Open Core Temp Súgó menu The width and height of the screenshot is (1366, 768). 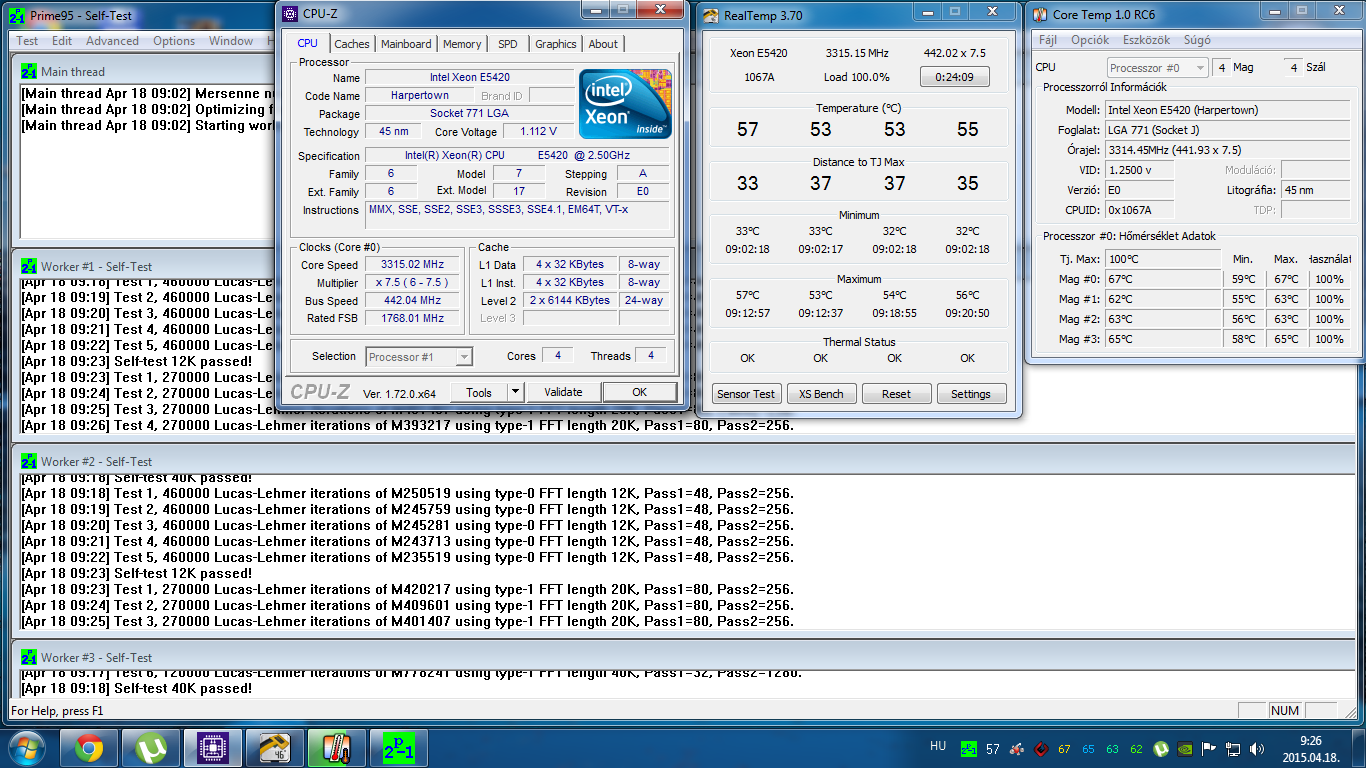(1197, 40)
